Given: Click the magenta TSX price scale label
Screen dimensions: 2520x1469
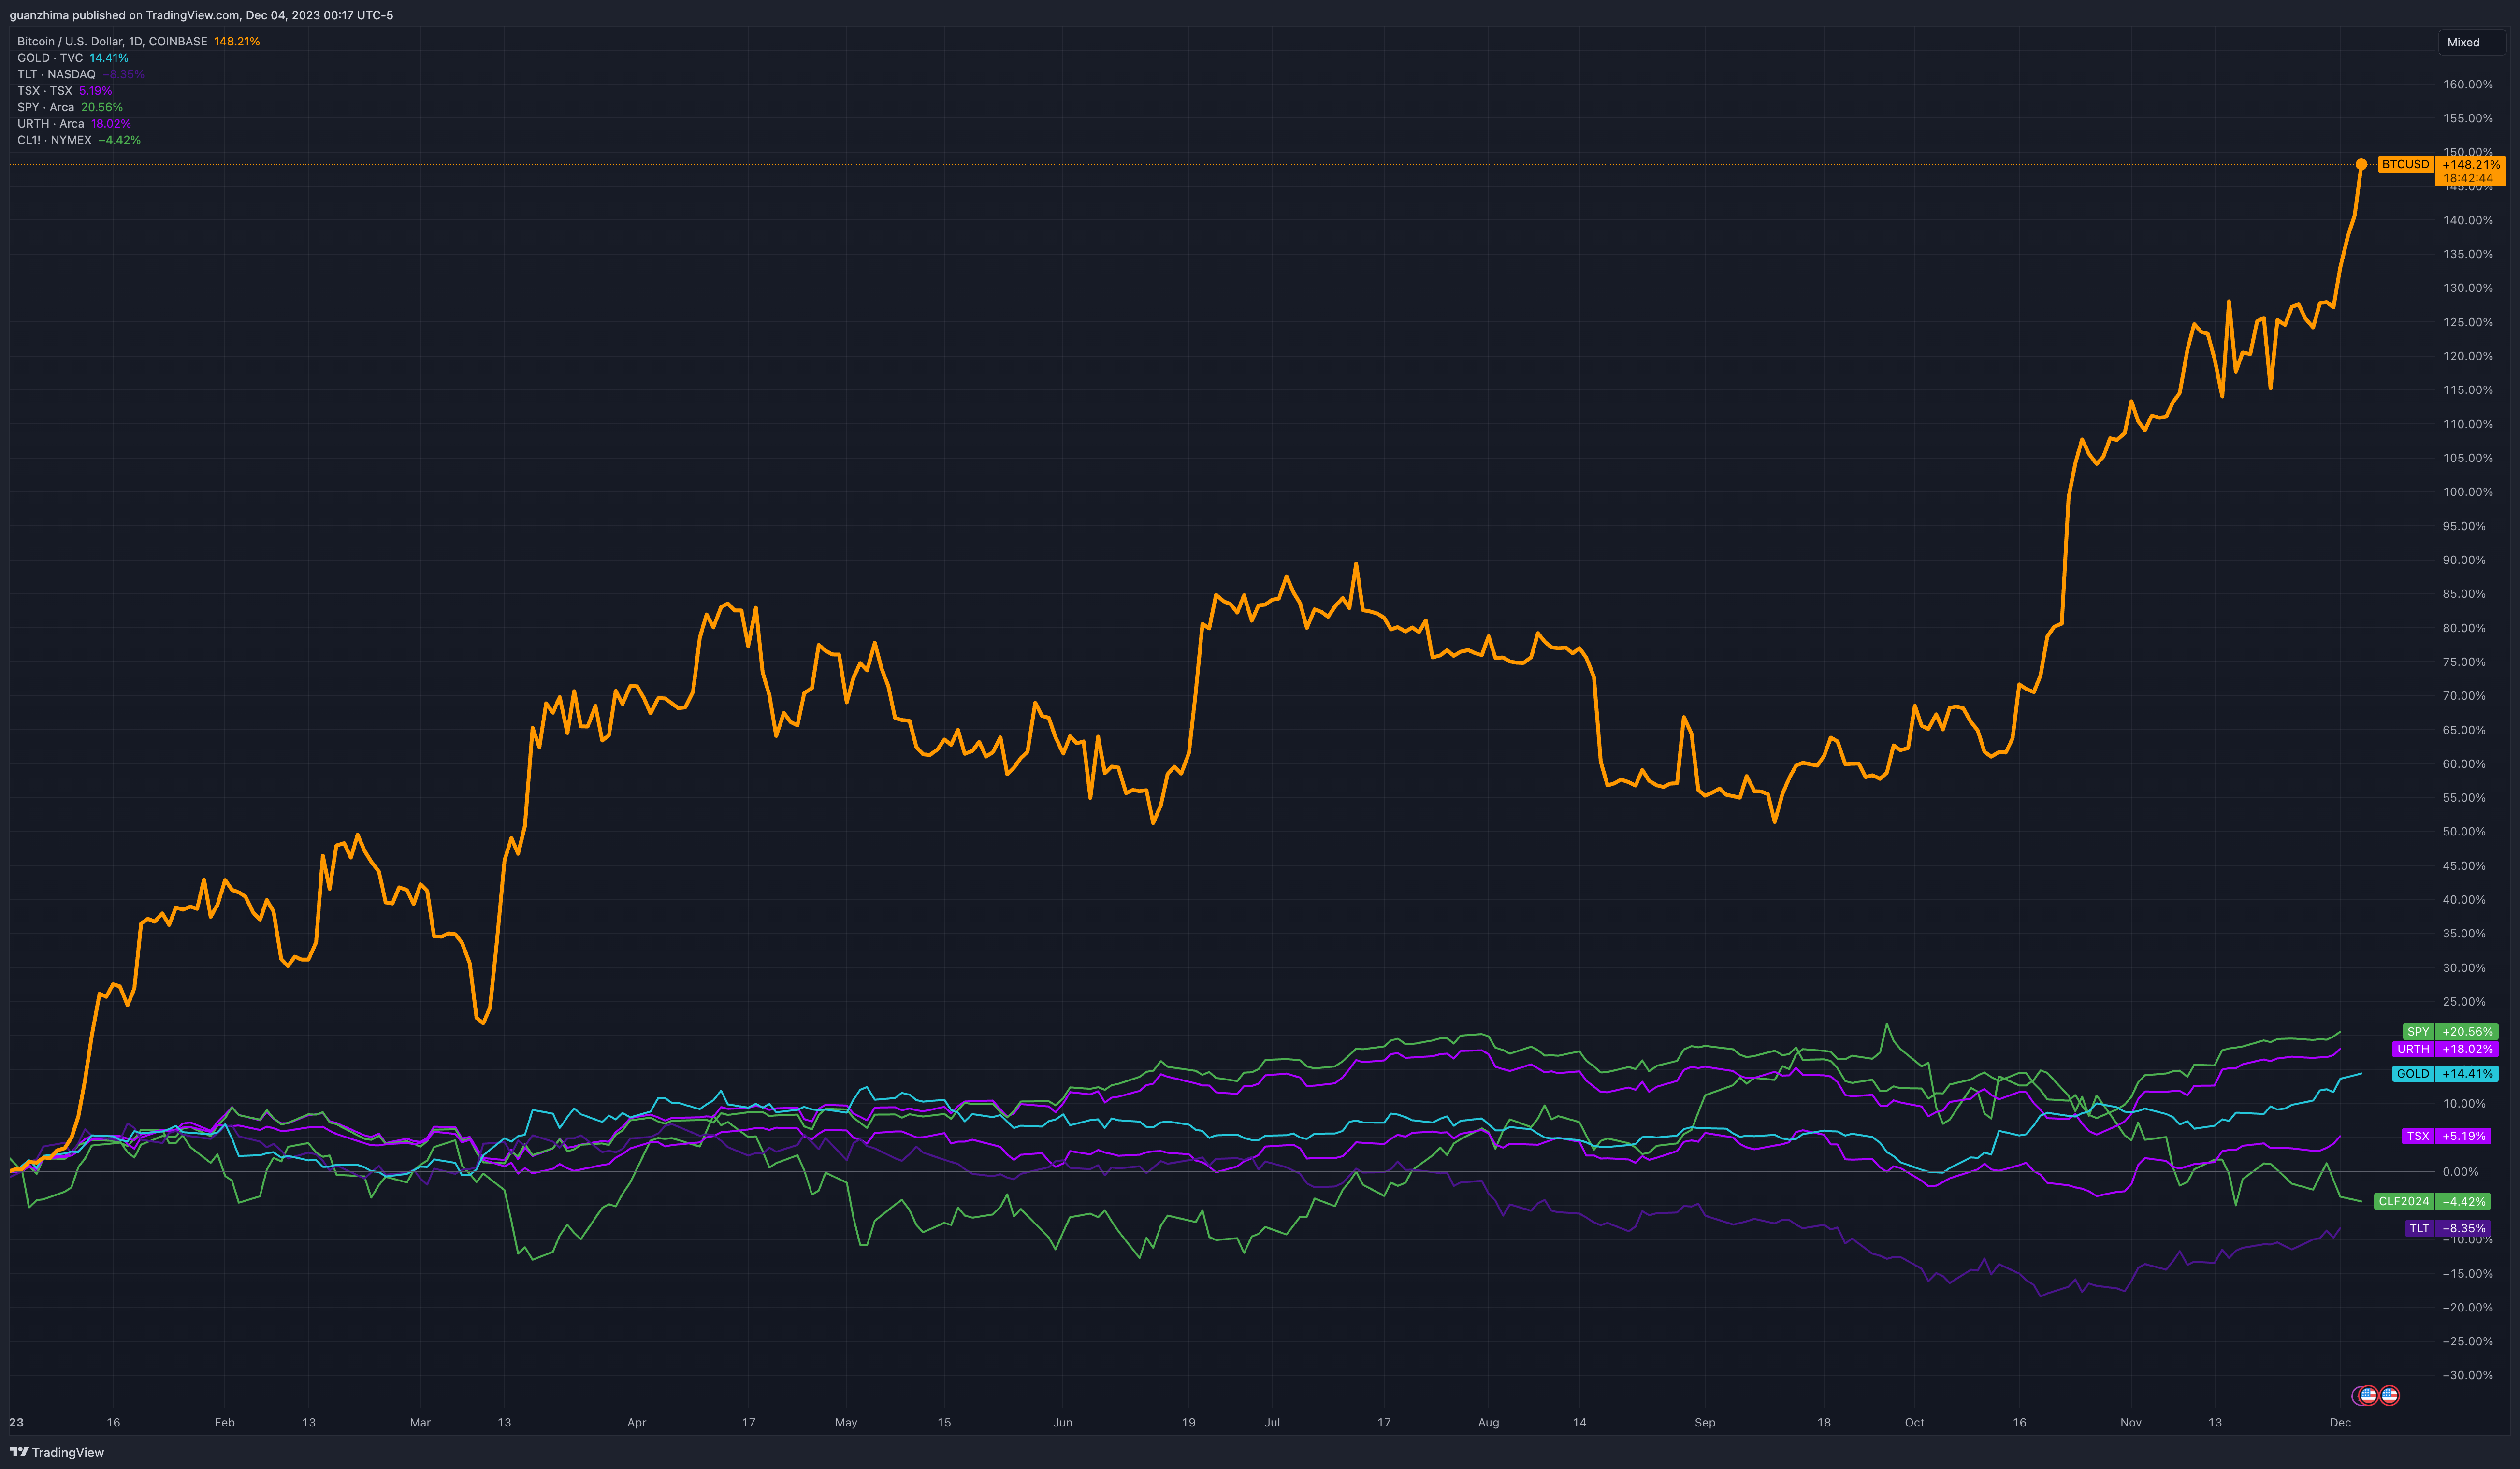Looking at the screenshot, I should (2418, 1136).
